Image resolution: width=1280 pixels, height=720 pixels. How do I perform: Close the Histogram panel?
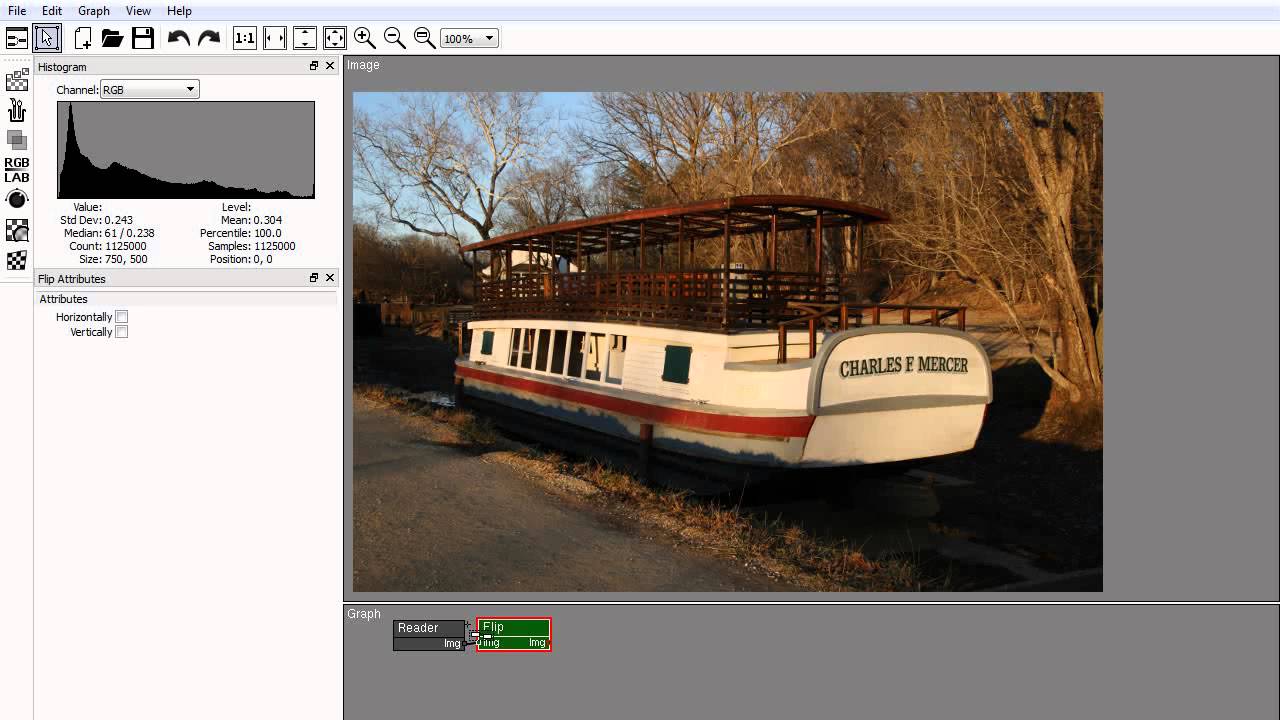point(330,66)
